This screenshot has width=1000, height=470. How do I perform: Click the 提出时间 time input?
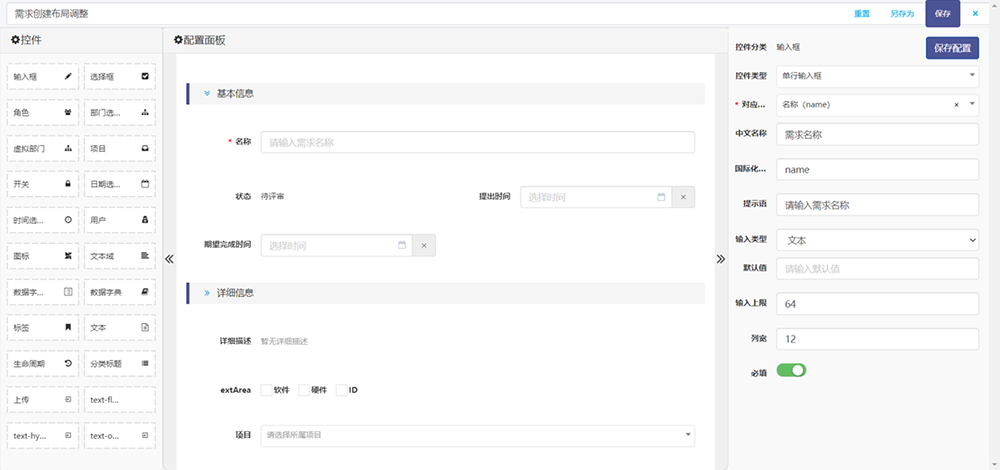point(596,197)
